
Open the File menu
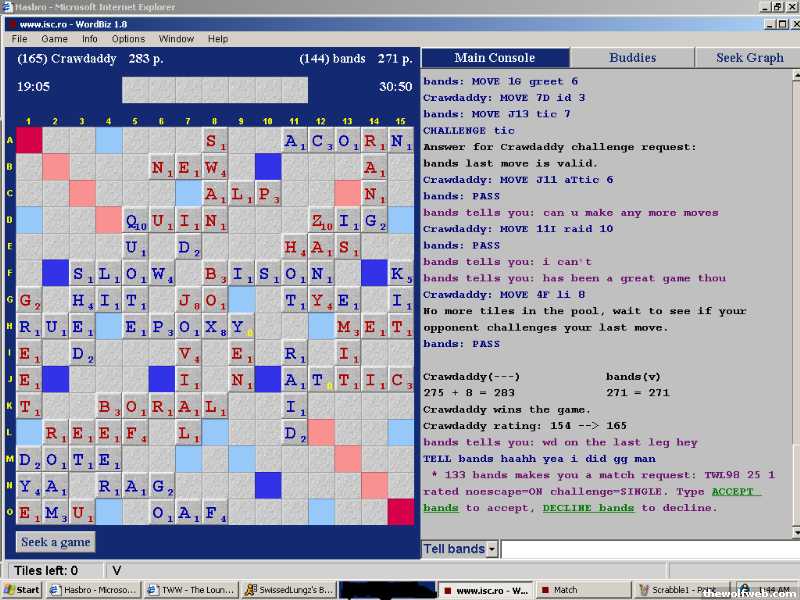tap(19, 39)
